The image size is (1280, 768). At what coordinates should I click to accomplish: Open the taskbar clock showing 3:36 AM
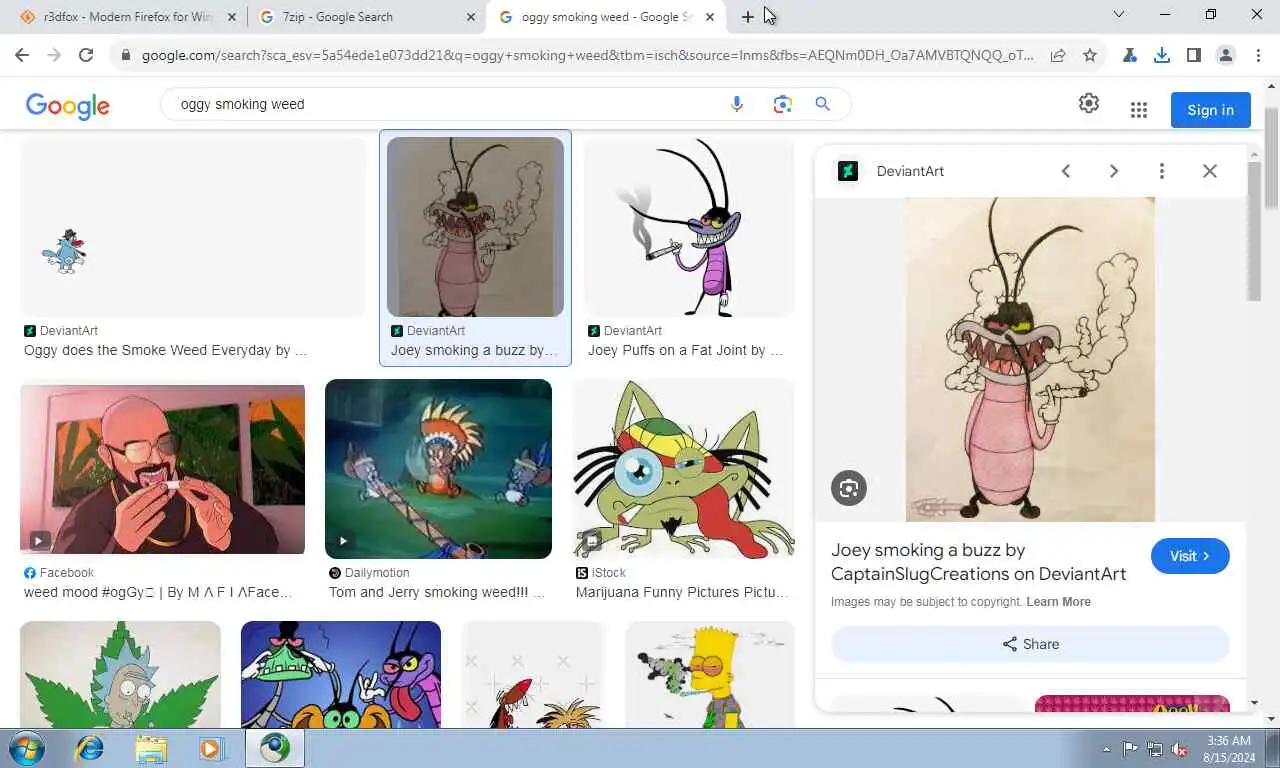(x=1229, y=749)
